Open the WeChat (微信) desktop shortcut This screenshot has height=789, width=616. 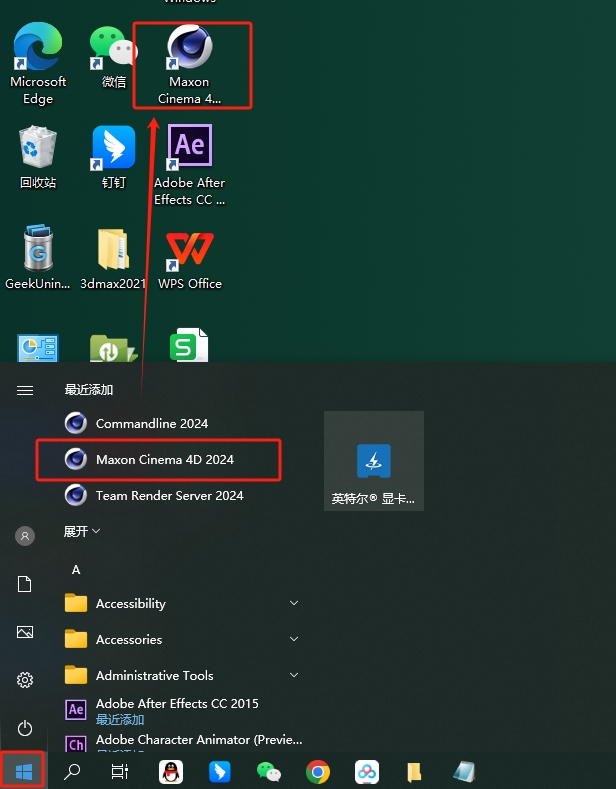tap(114, 57)
